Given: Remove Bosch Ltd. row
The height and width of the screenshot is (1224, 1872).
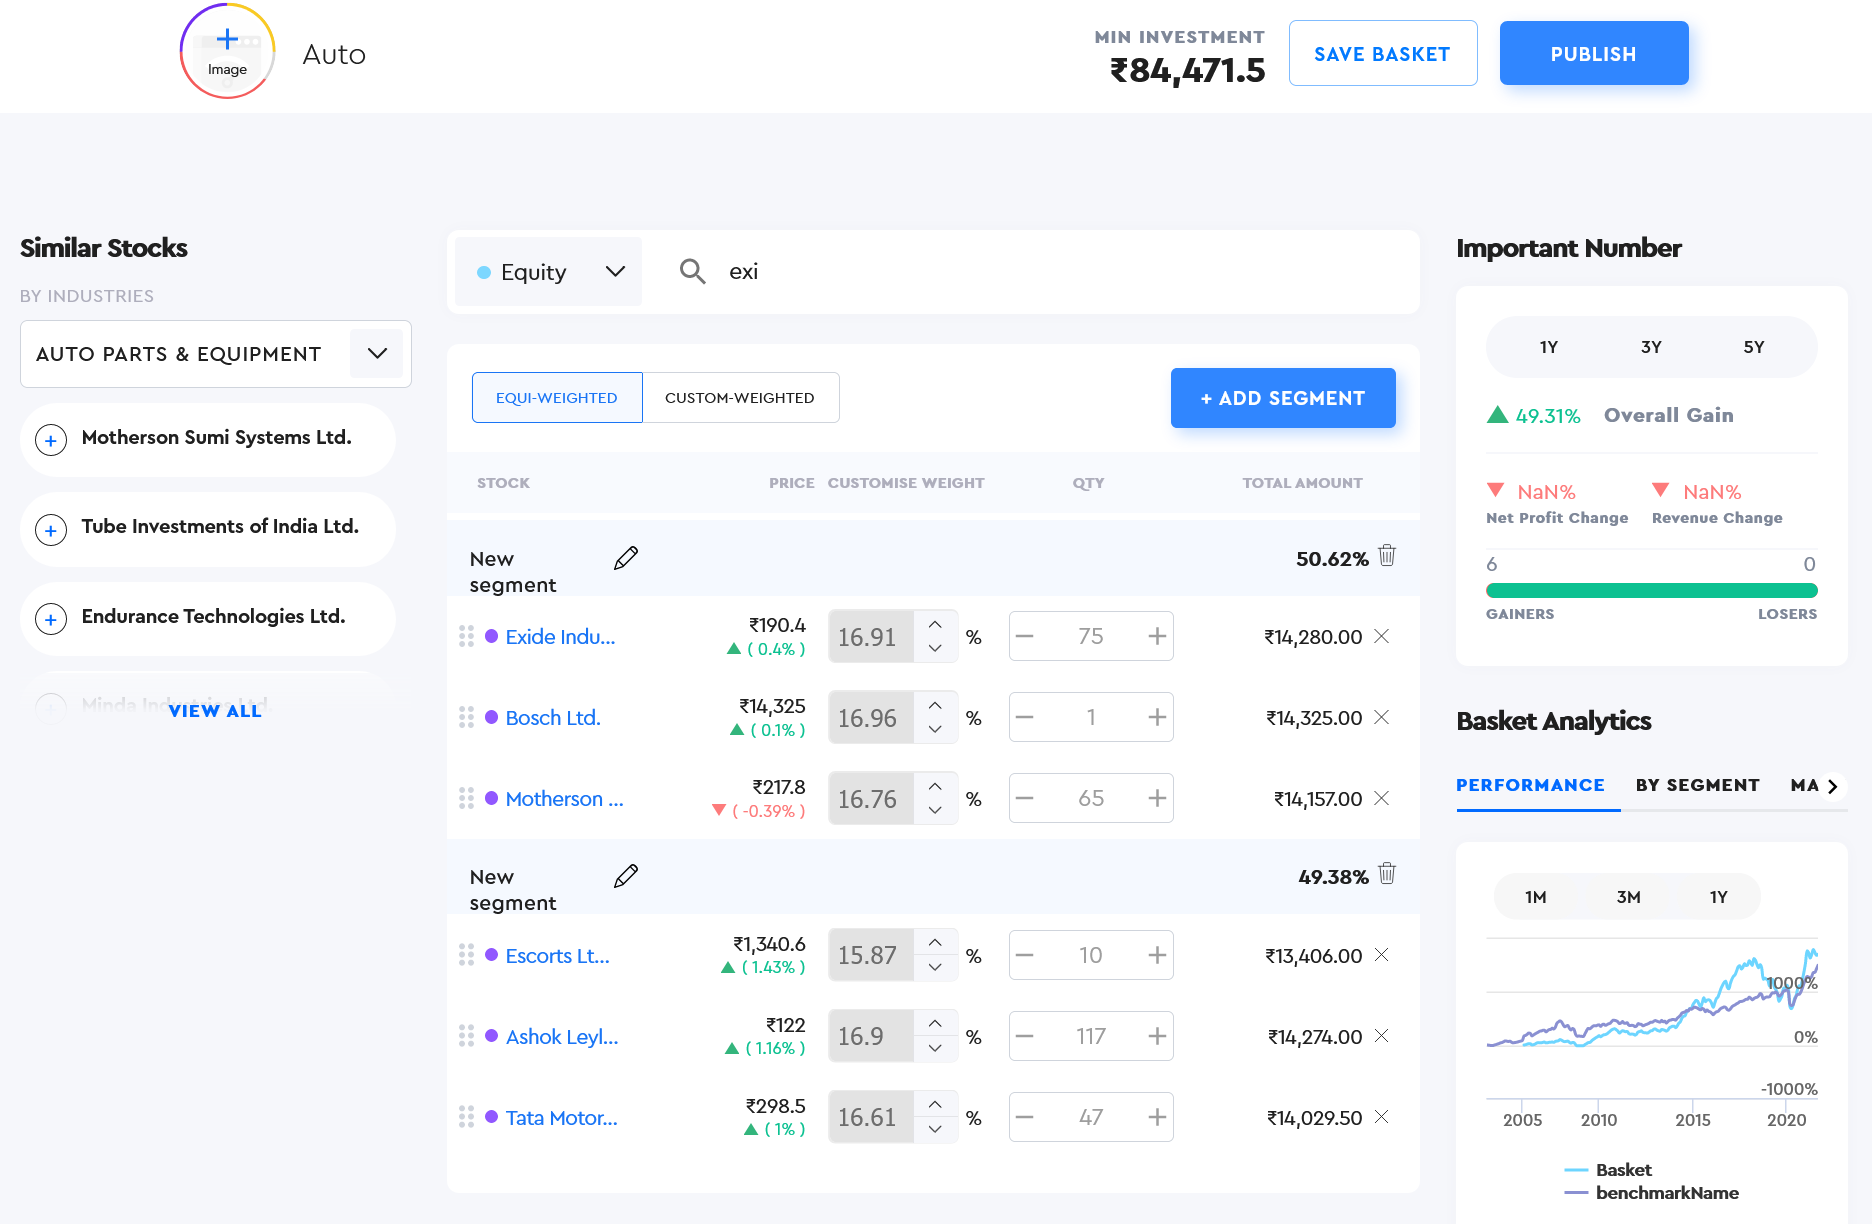Looking at the screenshot, I should tap(1382, 717).
